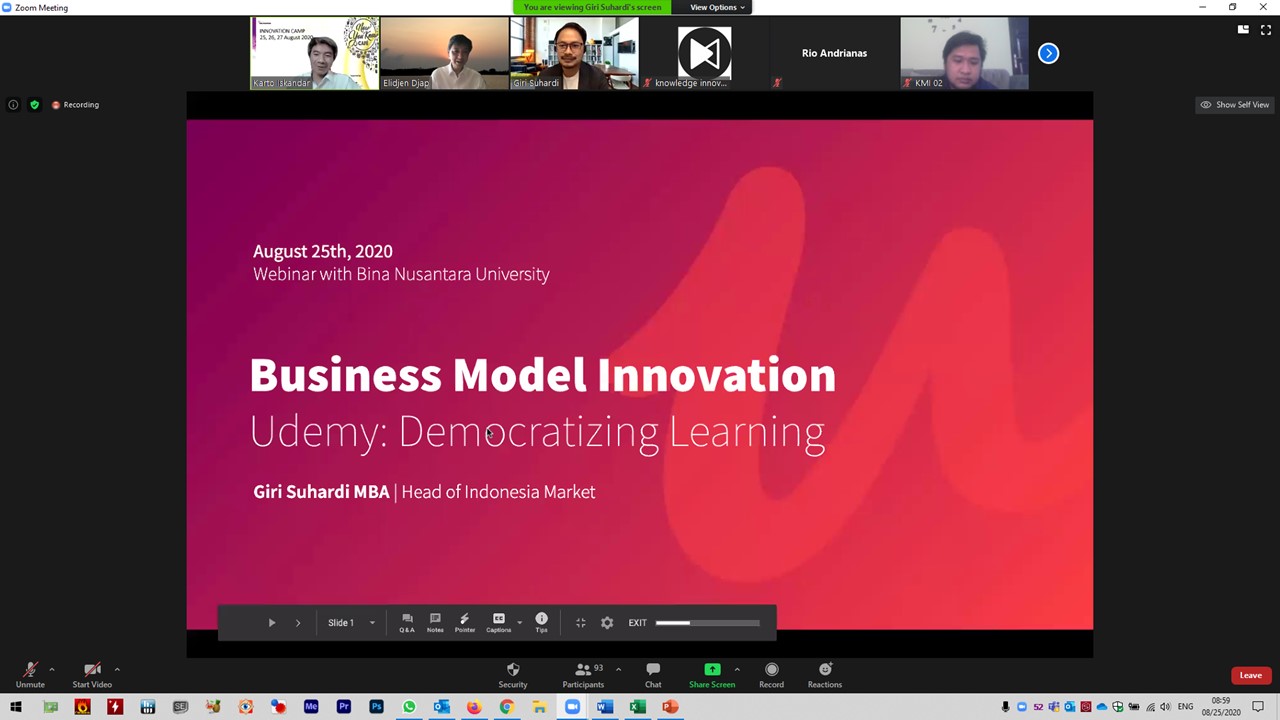Image resolution: width=1280 pixels, height=720 pixels.
Task: Toggle fullscreen icon at top right
Action: click(1265, 29)
